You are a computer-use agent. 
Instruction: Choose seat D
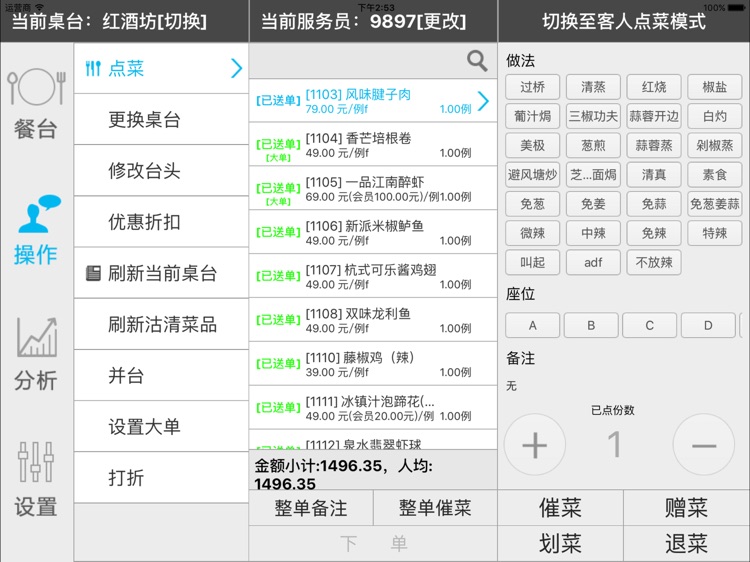pos(708,325)
